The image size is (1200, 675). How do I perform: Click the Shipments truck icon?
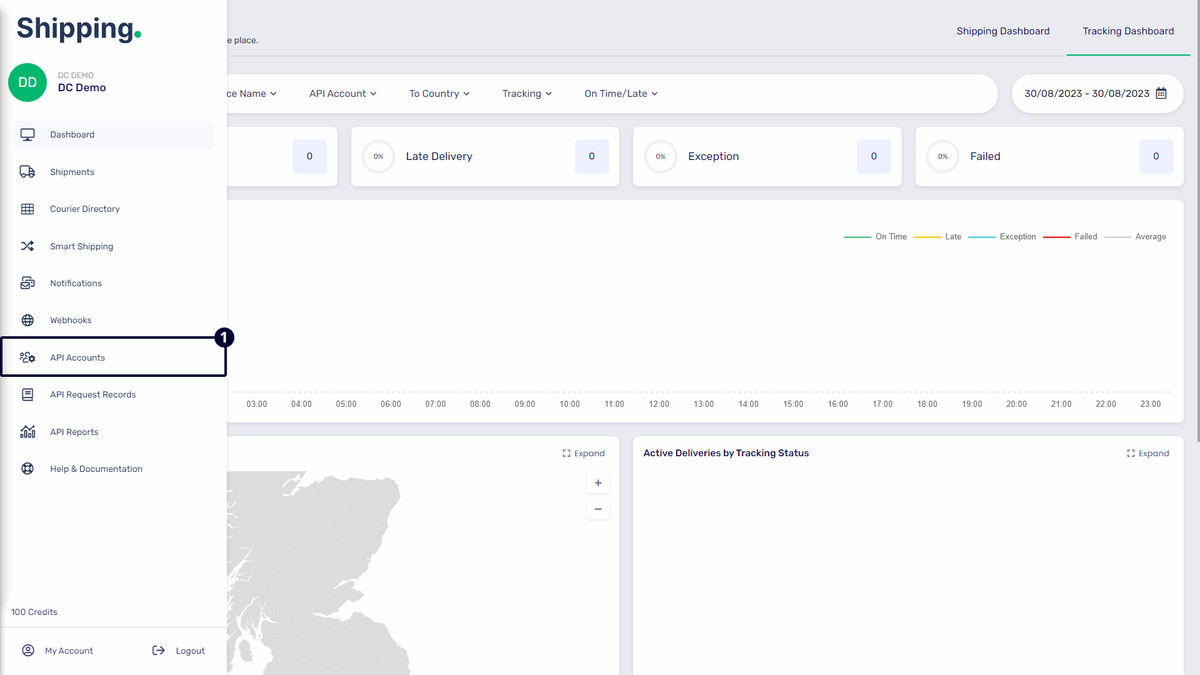(x=28, y=172)
